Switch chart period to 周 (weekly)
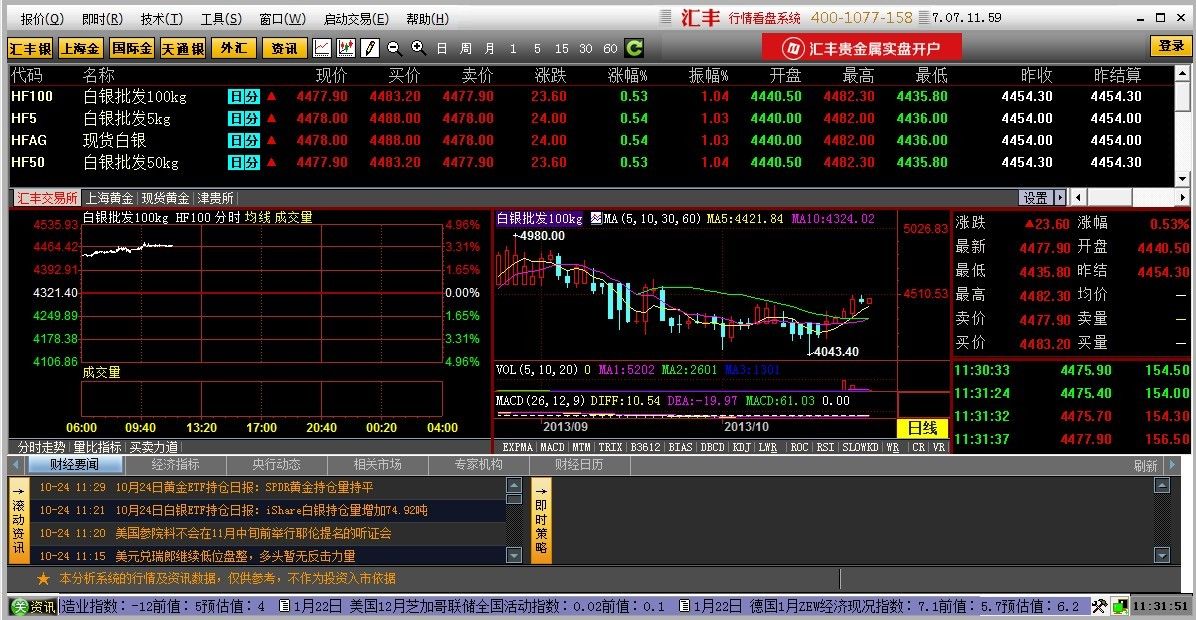1196x620 pixels. point(466,48)
